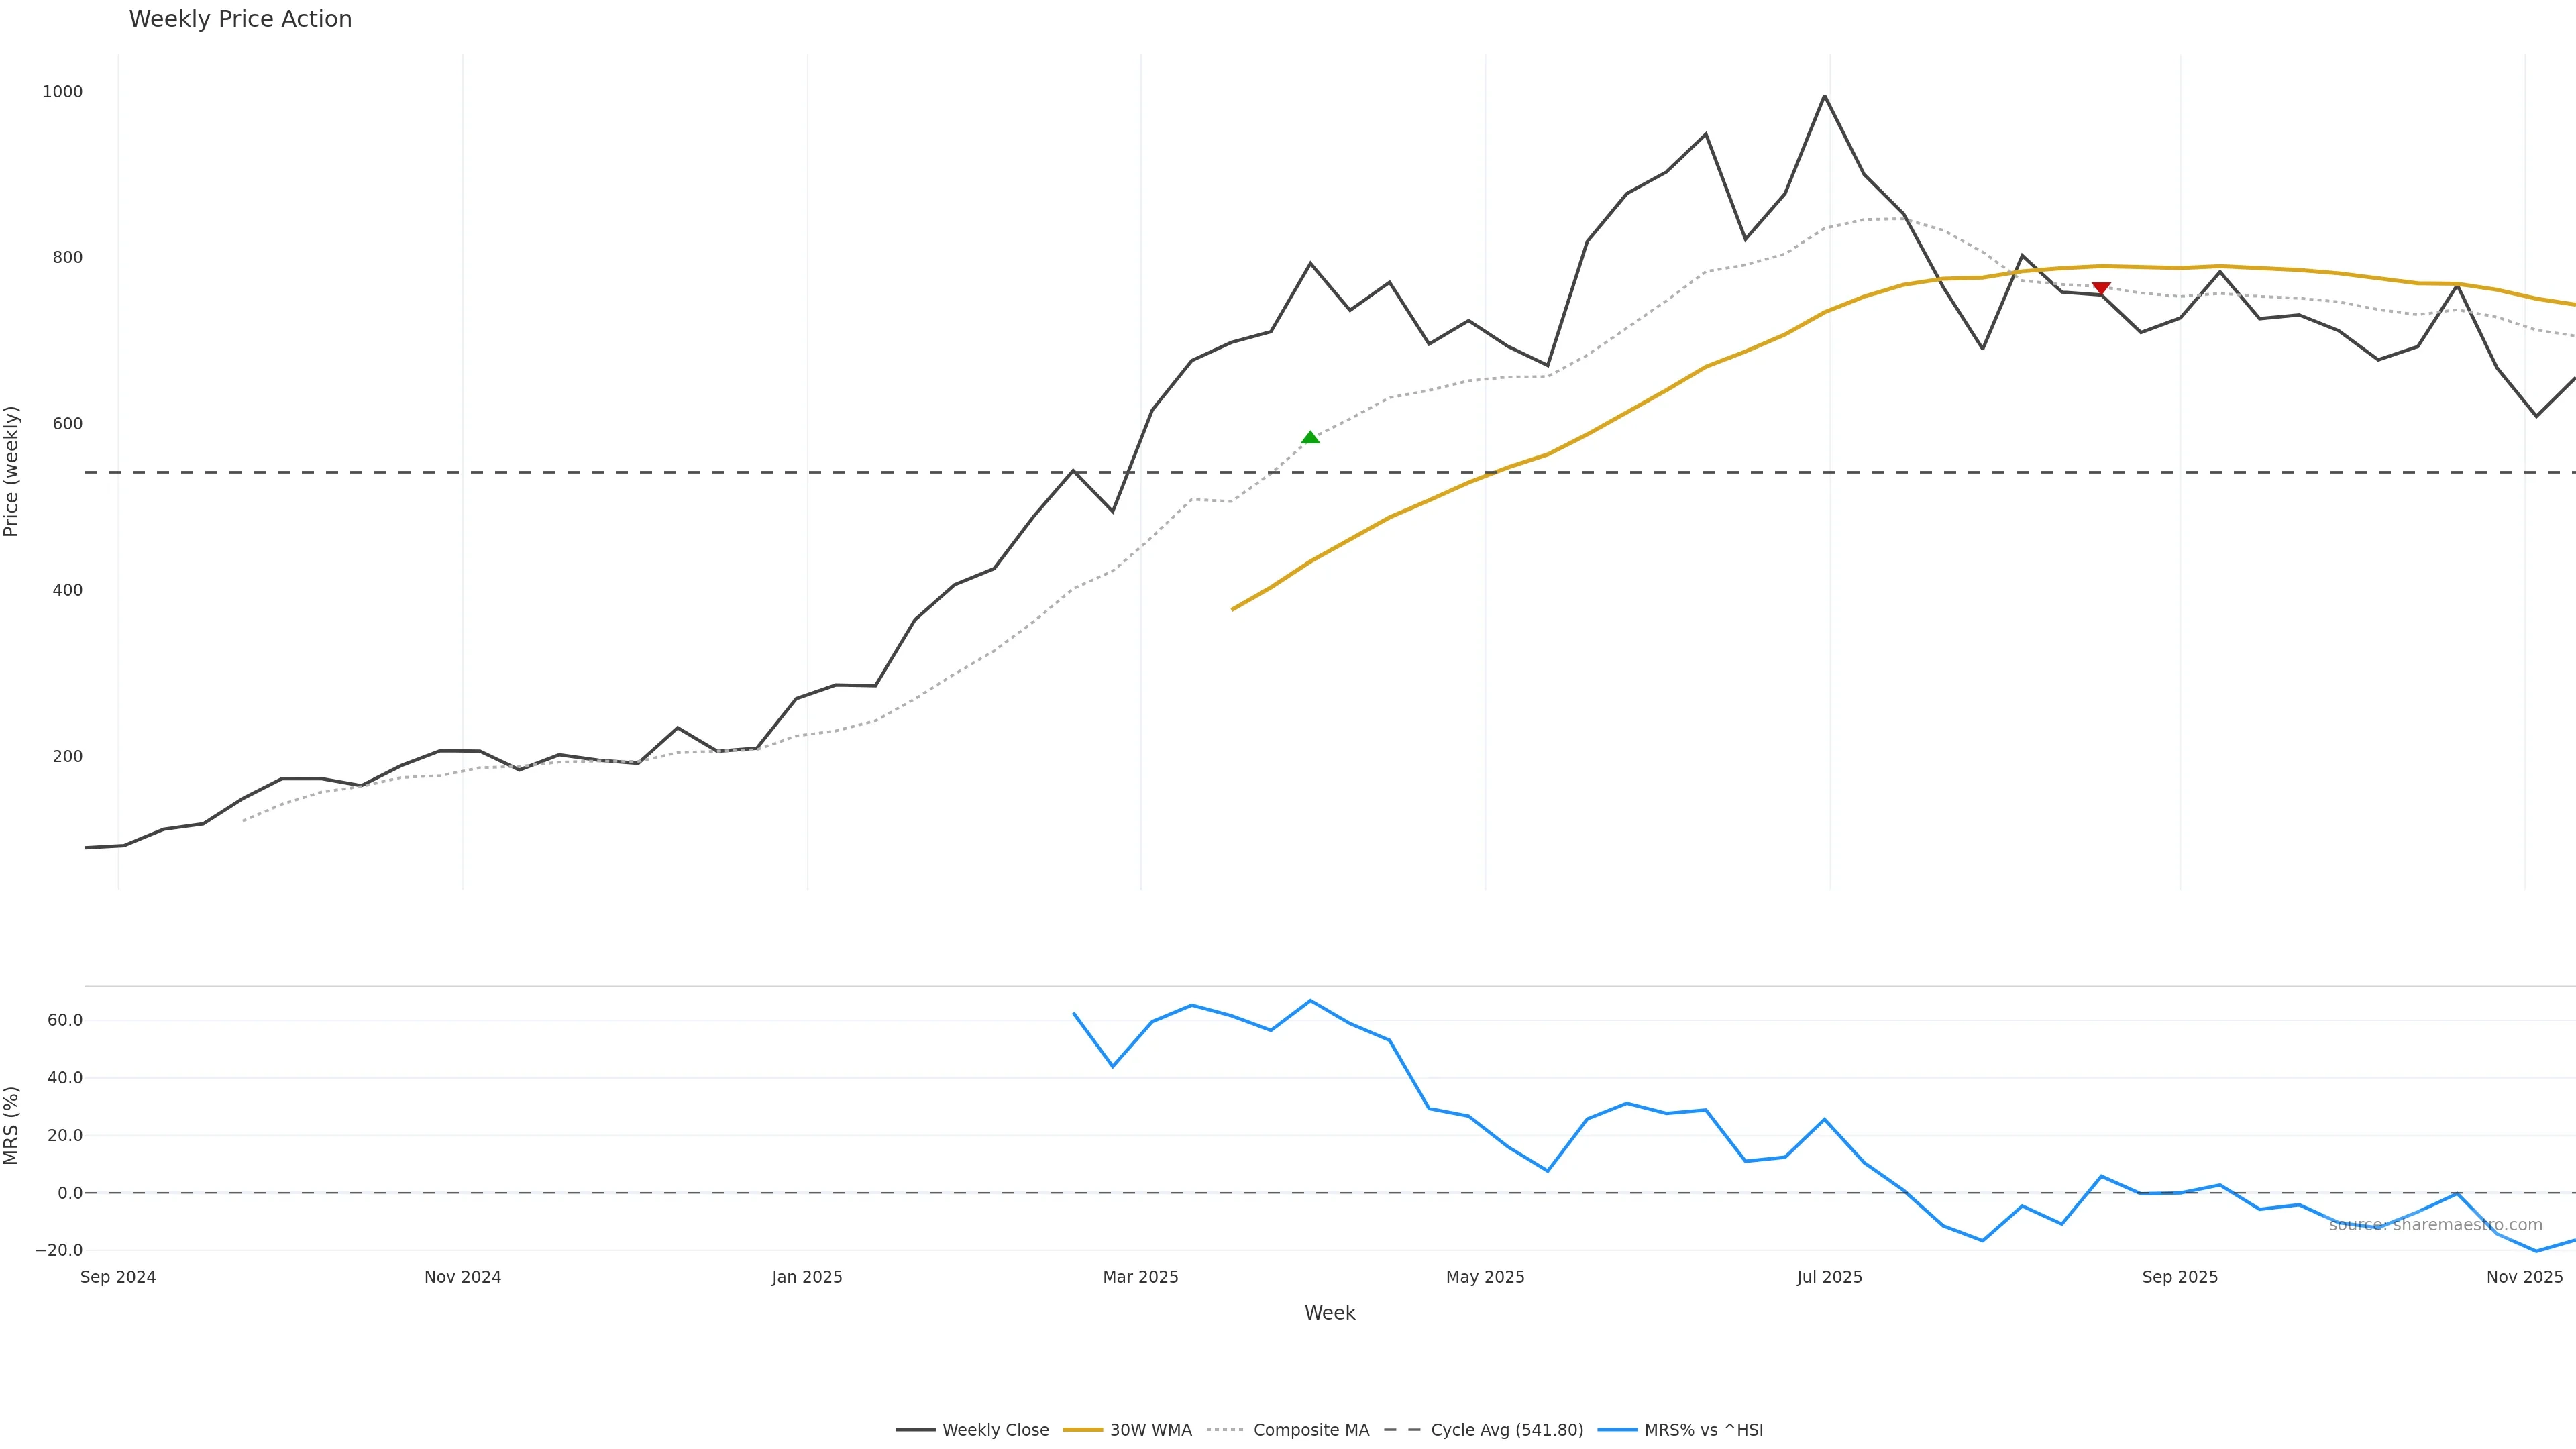Click the Weekly Price Action chart title
Image resolution: width=2576 pixels, height=1449 pixels.
240,19
